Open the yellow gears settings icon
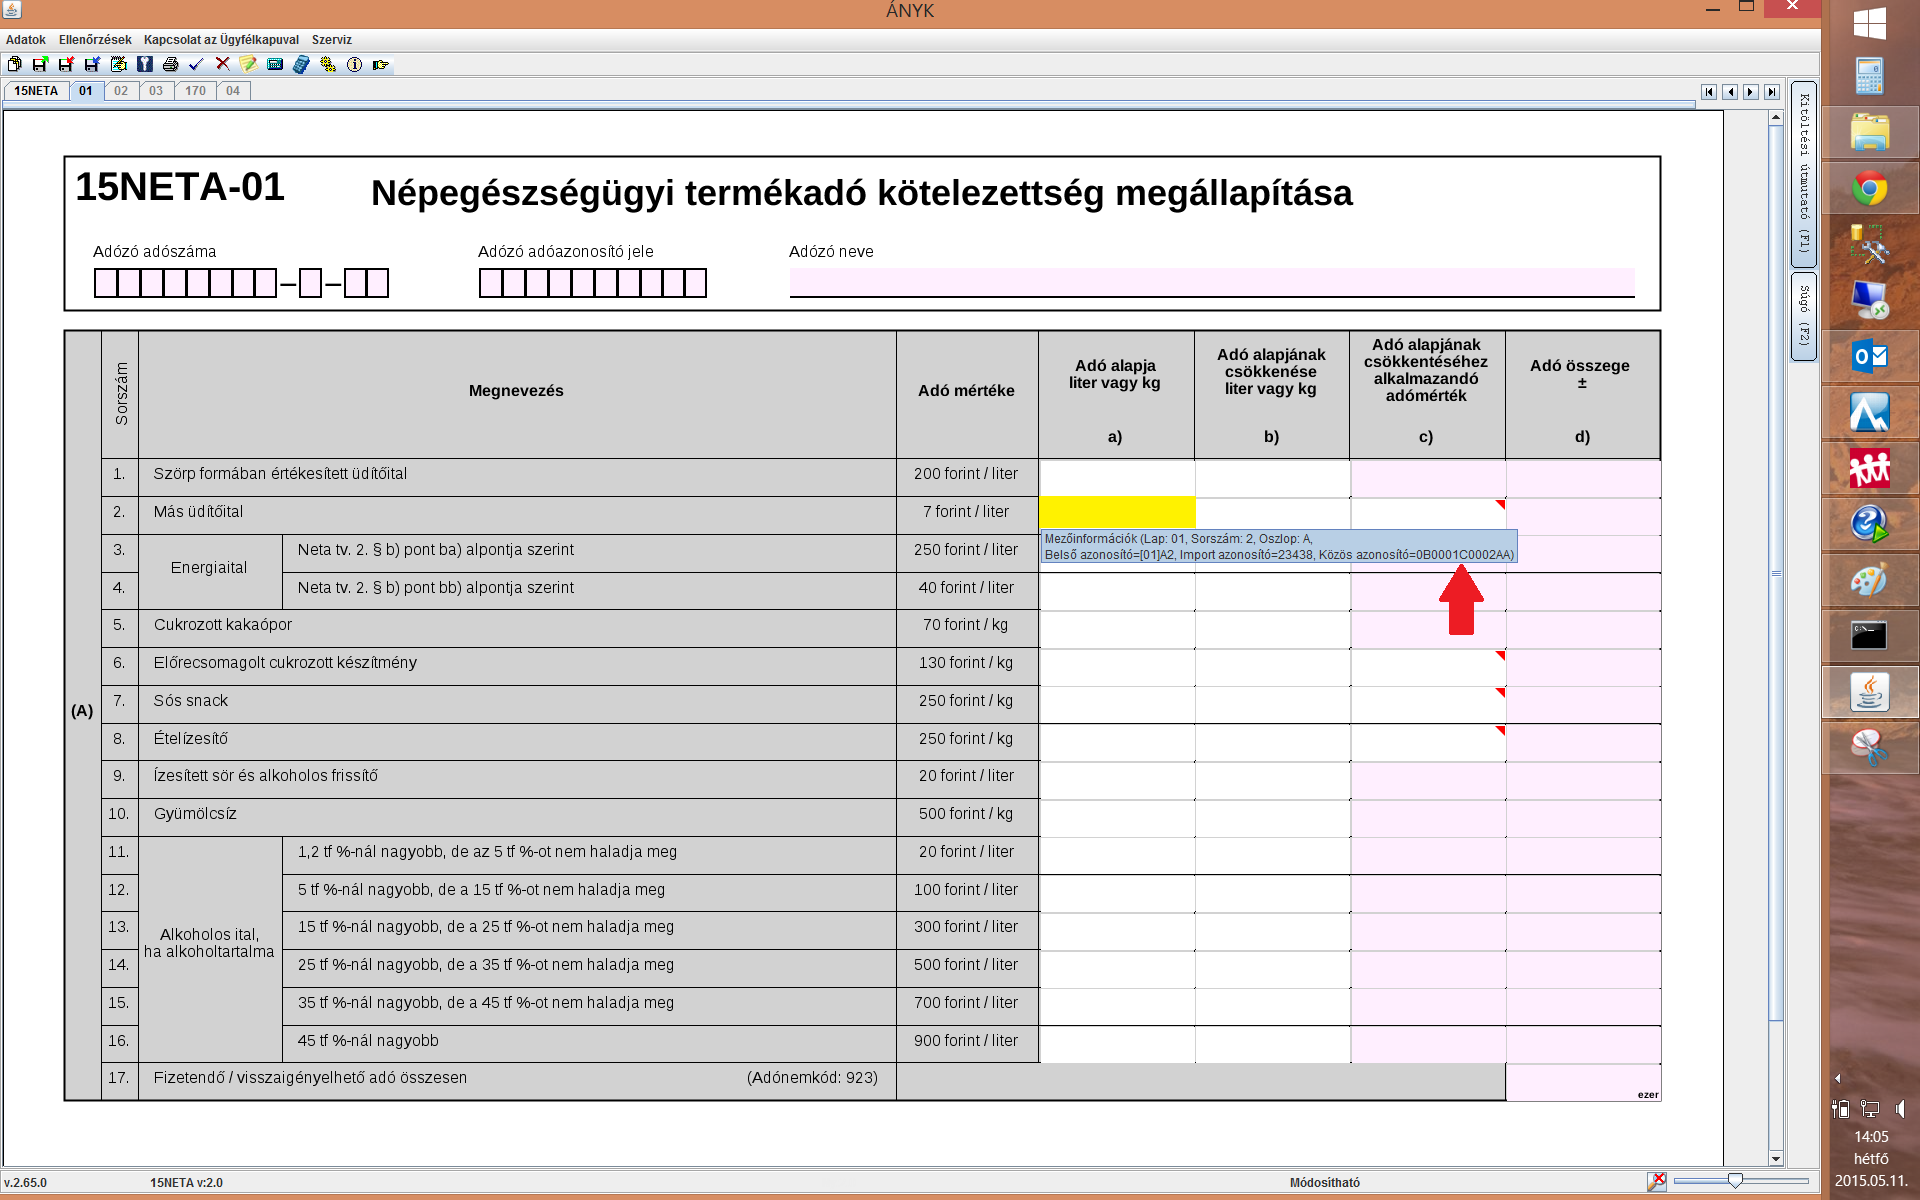1920x1200 pixels. pos(328,64)
